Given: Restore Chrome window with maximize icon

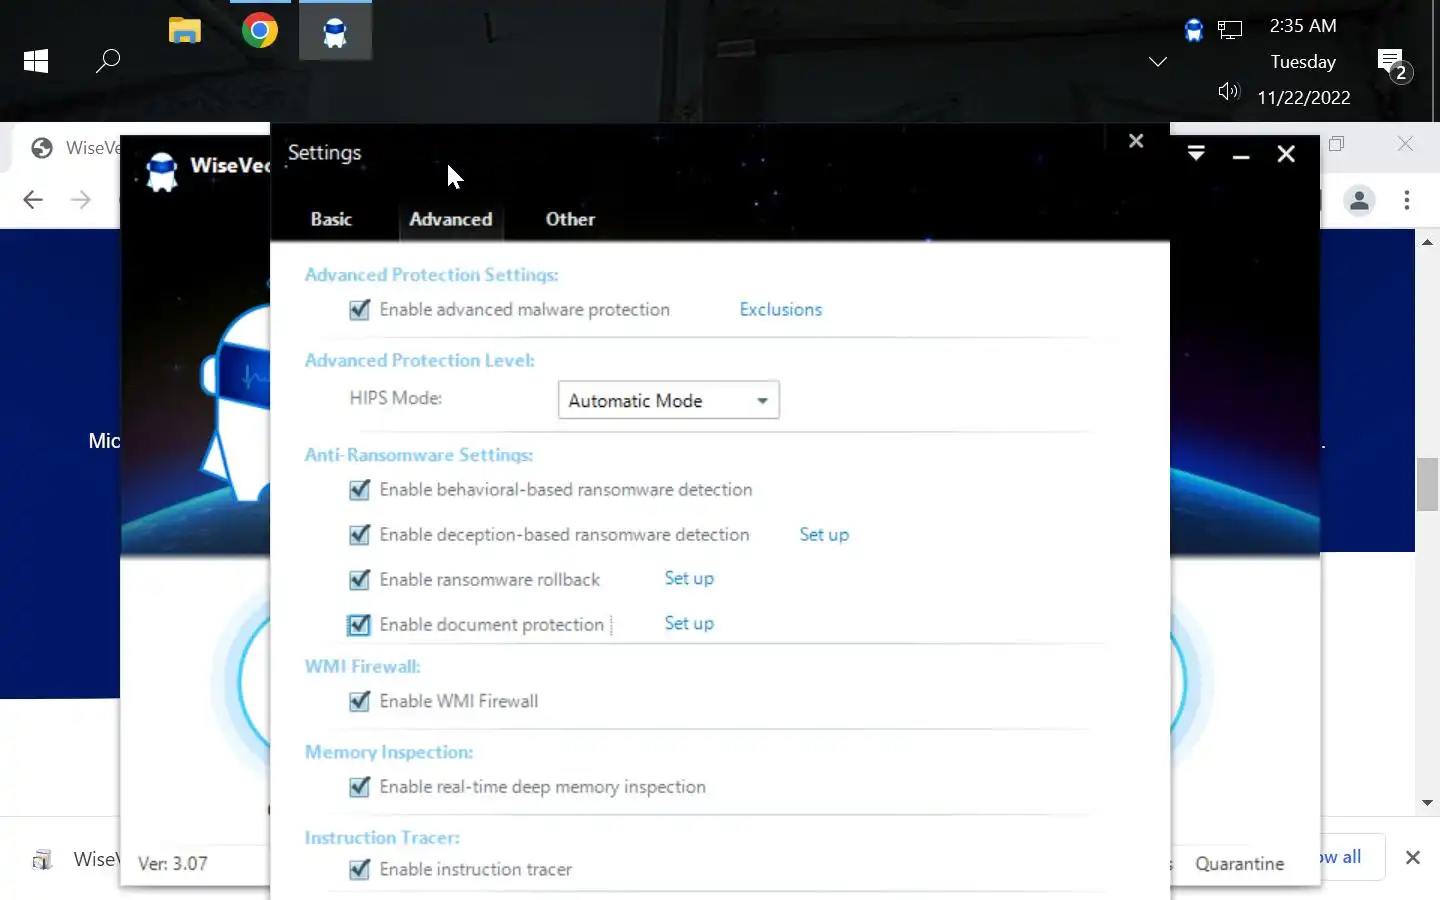Looking at the screenshot, I should [1337, 144].
